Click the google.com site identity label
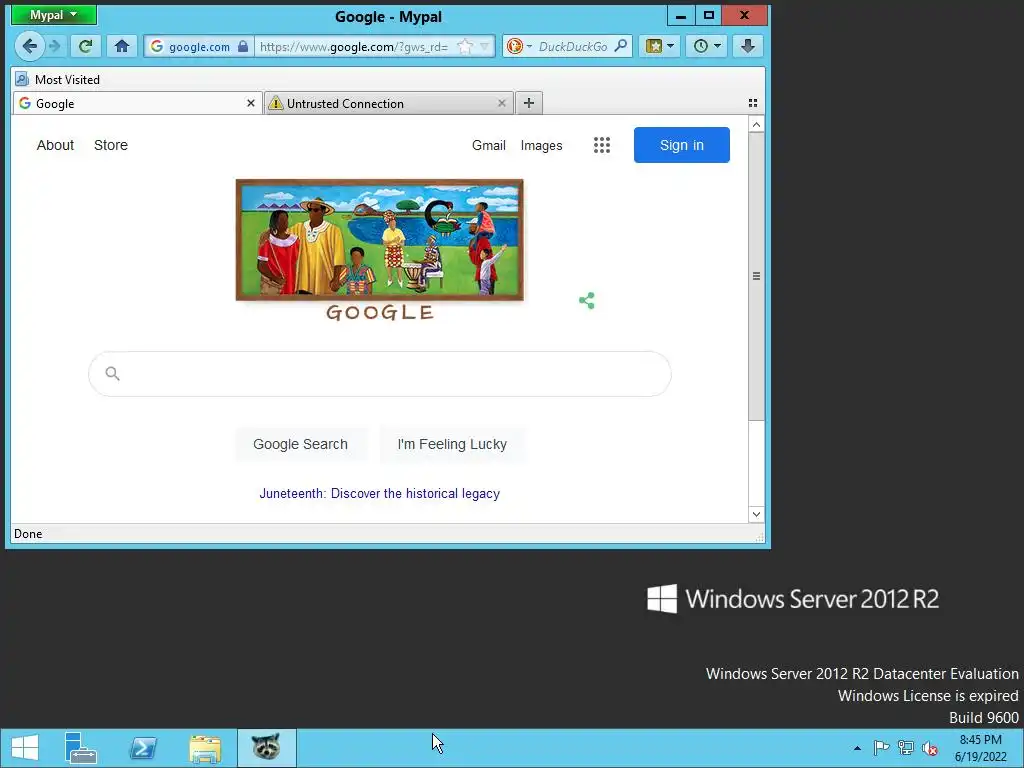 (199, 46)
